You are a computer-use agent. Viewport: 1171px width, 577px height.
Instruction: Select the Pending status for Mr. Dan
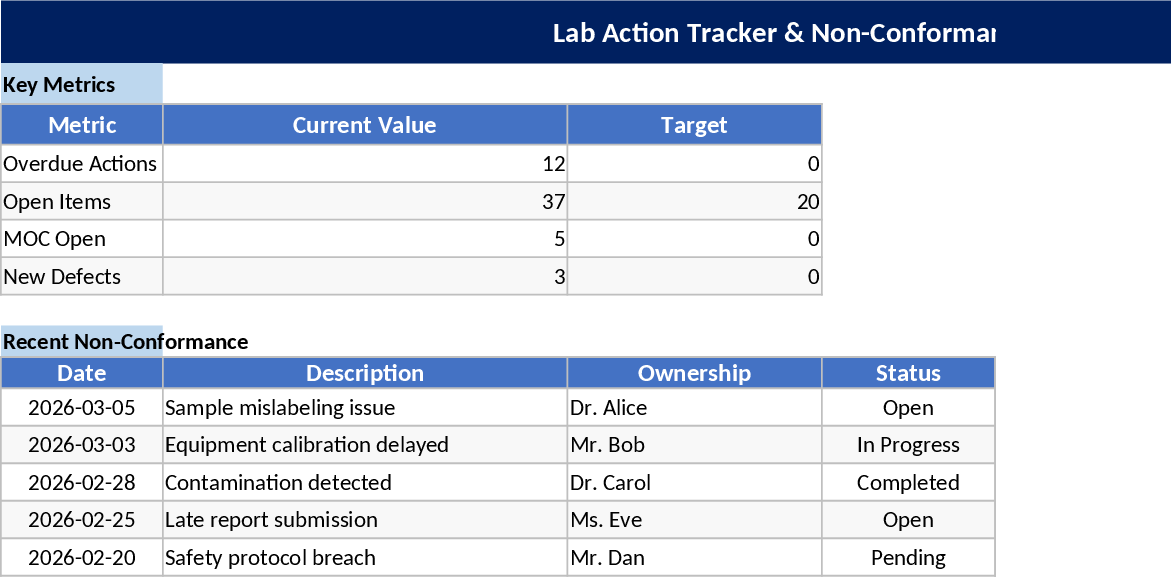908,558
